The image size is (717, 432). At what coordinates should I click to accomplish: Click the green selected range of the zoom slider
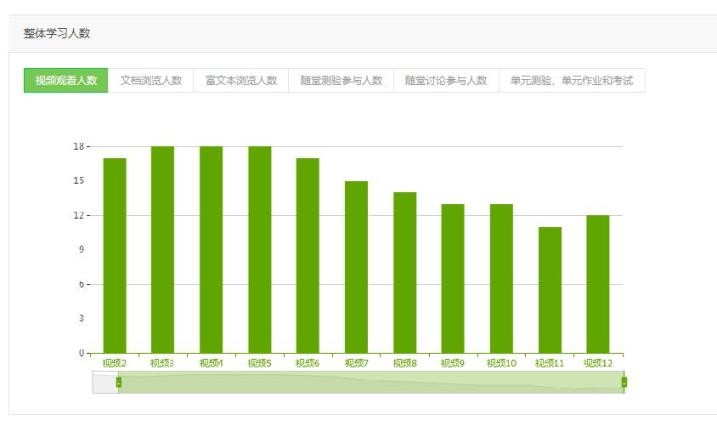click(370, 382)
